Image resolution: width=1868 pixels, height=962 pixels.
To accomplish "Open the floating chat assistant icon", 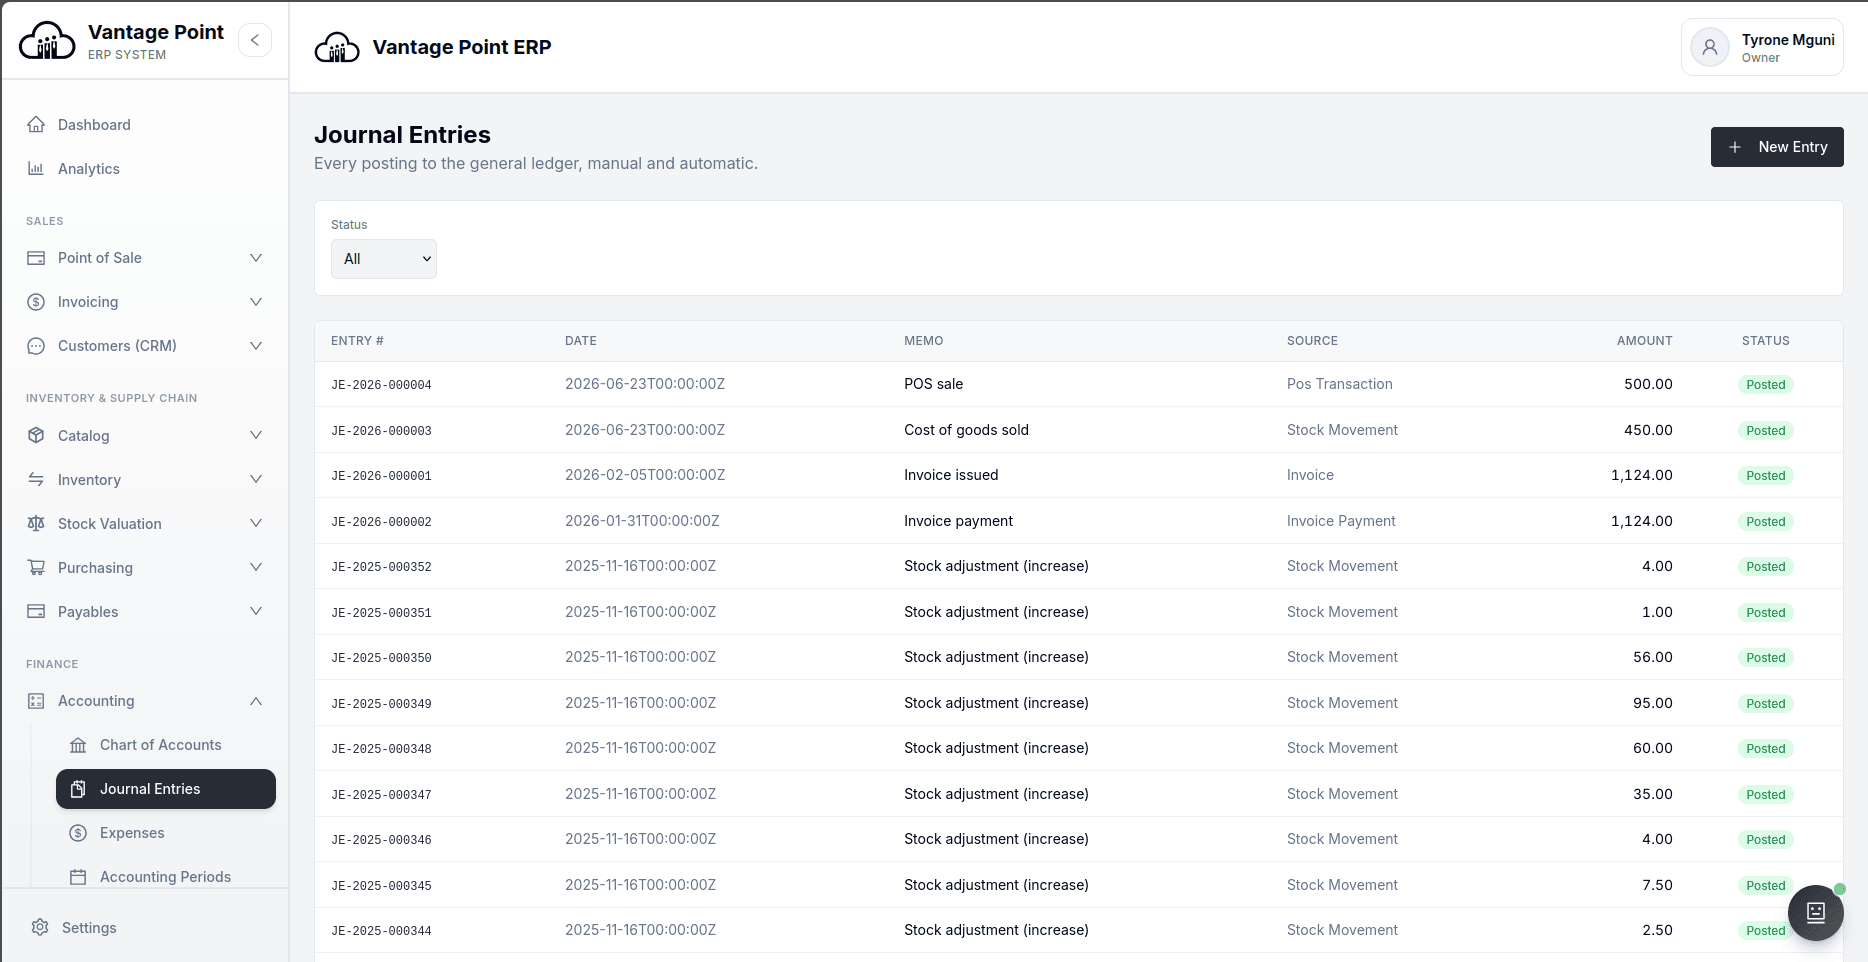I will pyautogui.click(x=1816, y=912).
